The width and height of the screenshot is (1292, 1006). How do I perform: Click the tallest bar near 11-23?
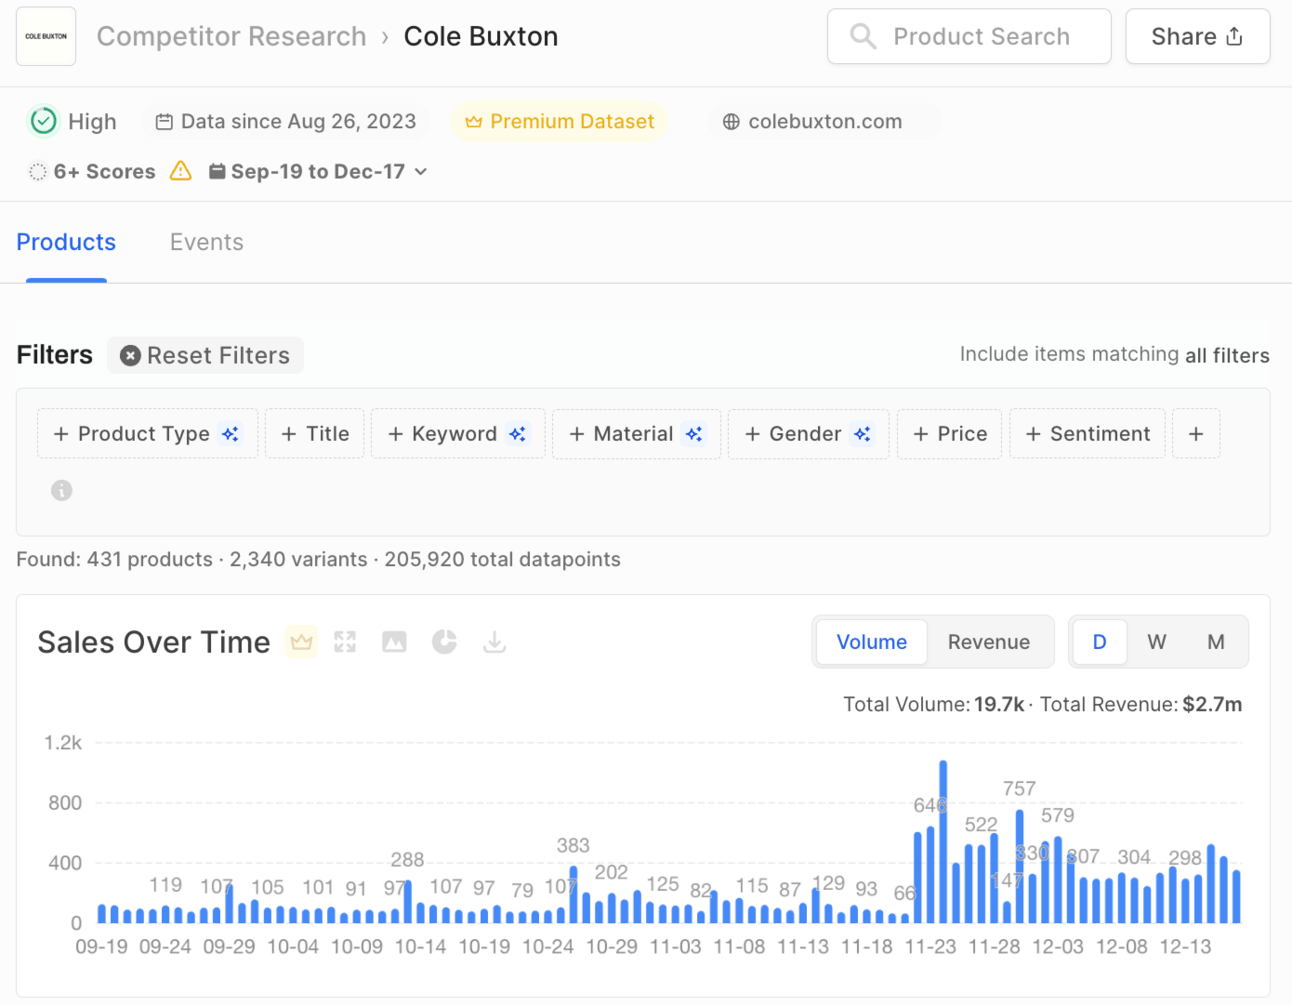click(x=943, y=842)
